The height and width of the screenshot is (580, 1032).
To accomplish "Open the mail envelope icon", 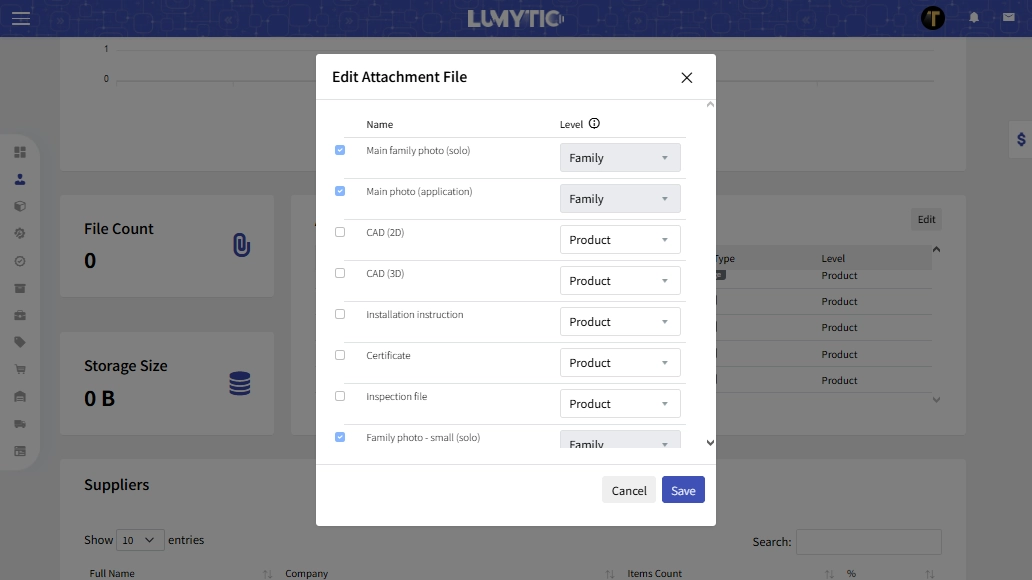I will coord(1008,18).
